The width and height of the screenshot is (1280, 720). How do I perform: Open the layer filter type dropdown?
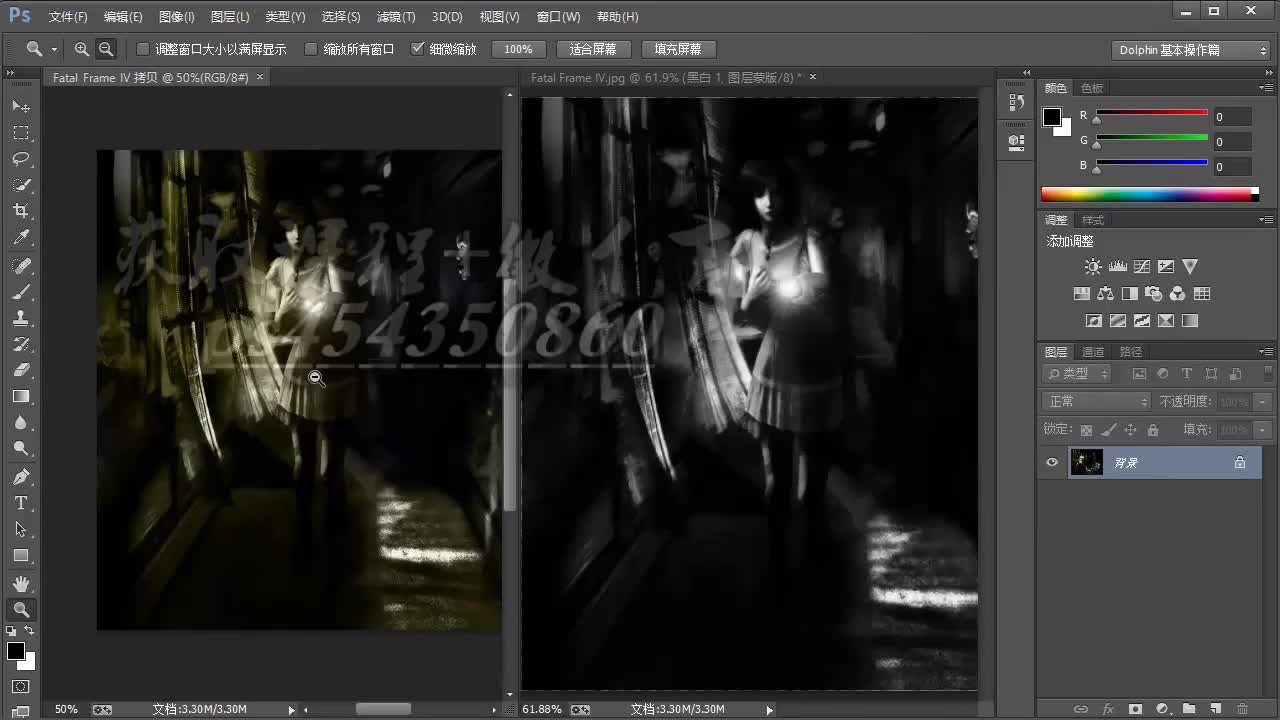coord(1077,373)
